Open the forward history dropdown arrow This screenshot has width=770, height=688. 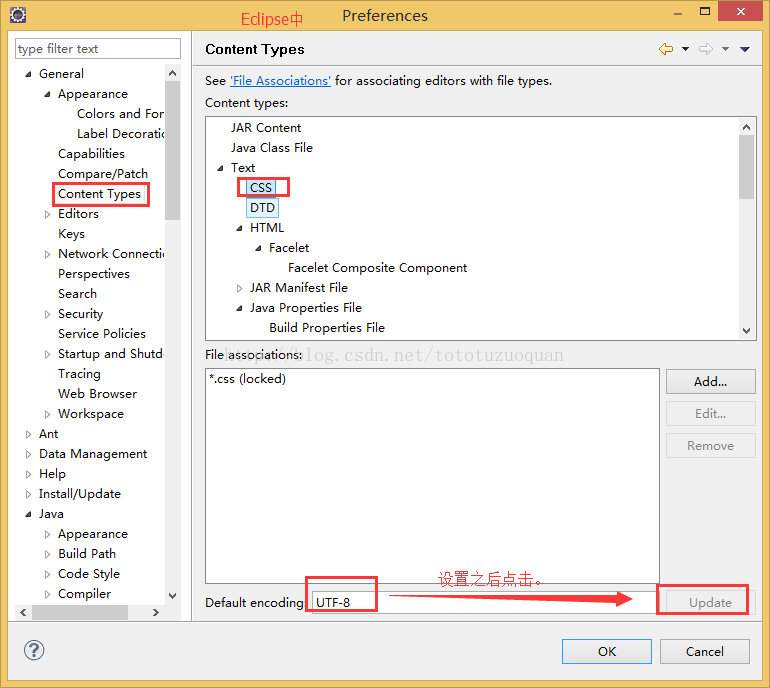tap(725, 49)
